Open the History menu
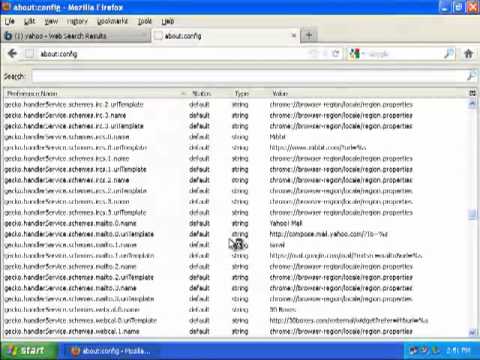This screenshot has width=480, height=360. coord(77,21)
